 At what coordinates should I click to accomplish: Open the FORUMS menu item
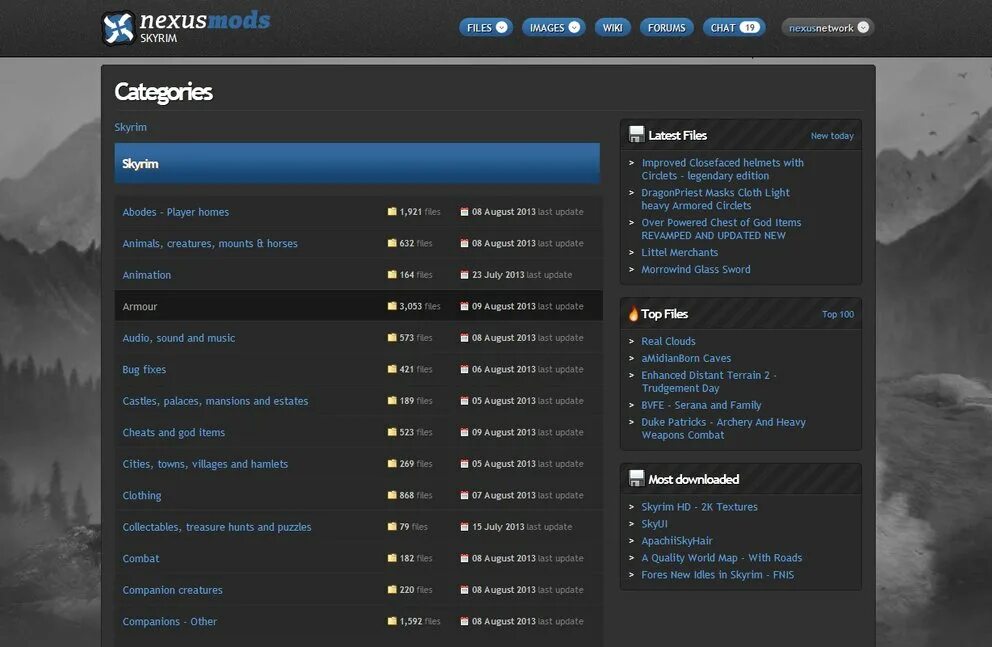click(667, 28)
